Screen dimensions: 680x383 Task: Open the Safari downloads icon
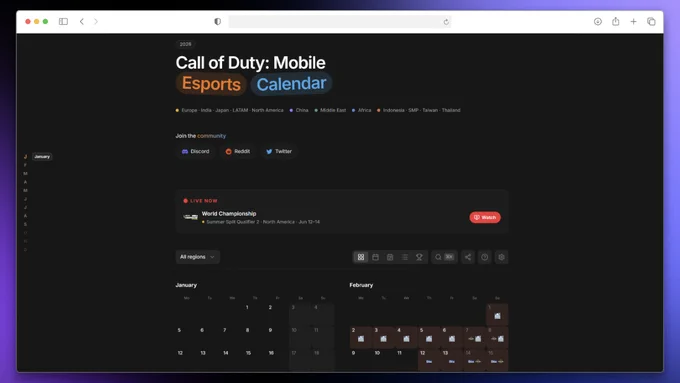pos(598,21)
